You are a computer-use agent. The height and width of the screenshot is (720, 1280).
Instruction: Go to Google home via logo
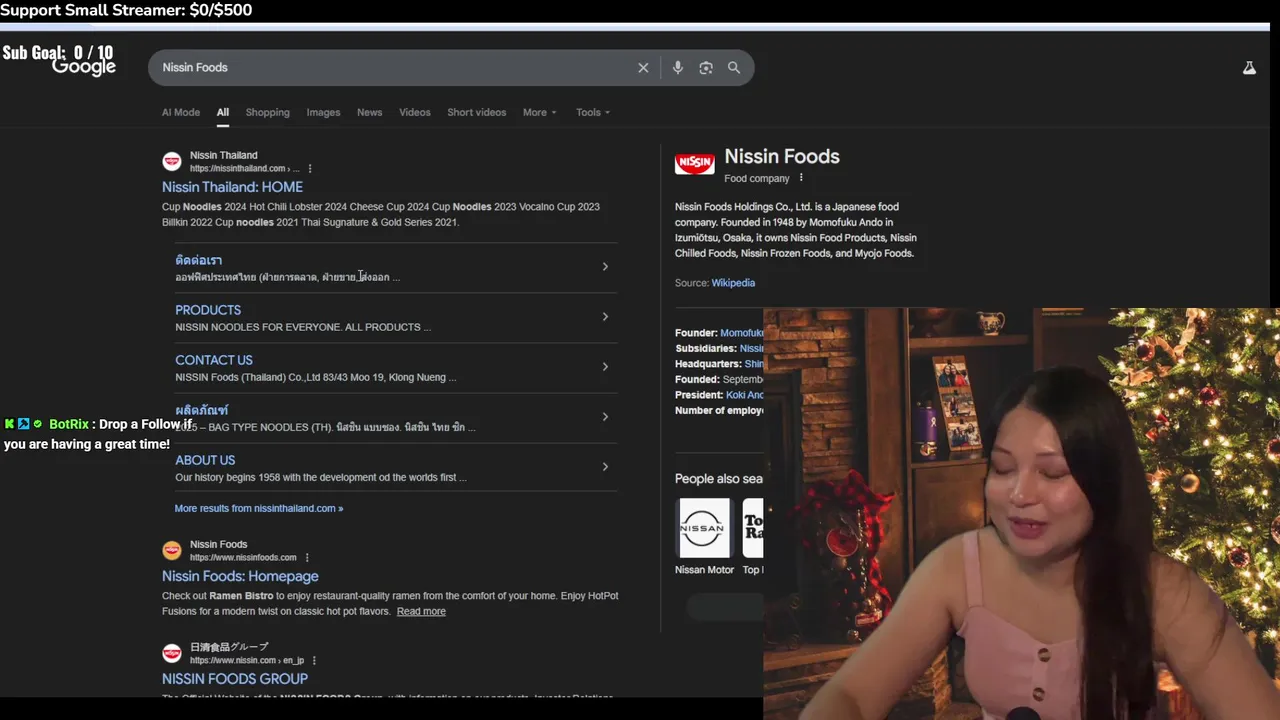(84, 67)
